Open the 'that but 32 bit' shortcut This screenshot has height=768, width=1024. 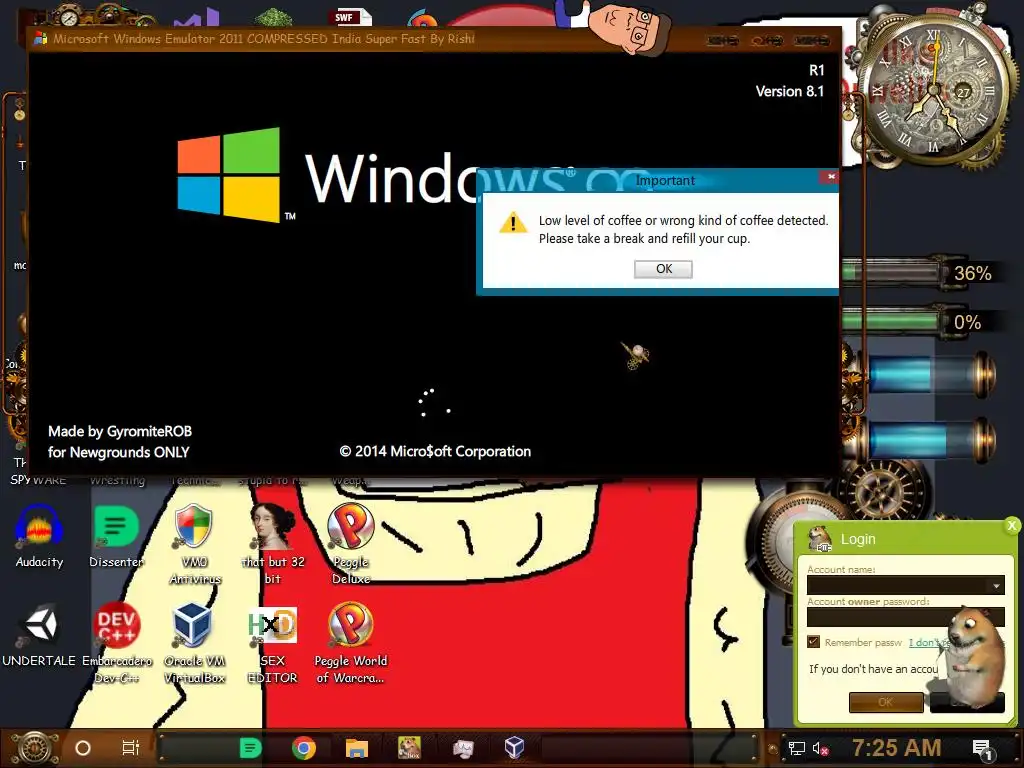273,544
